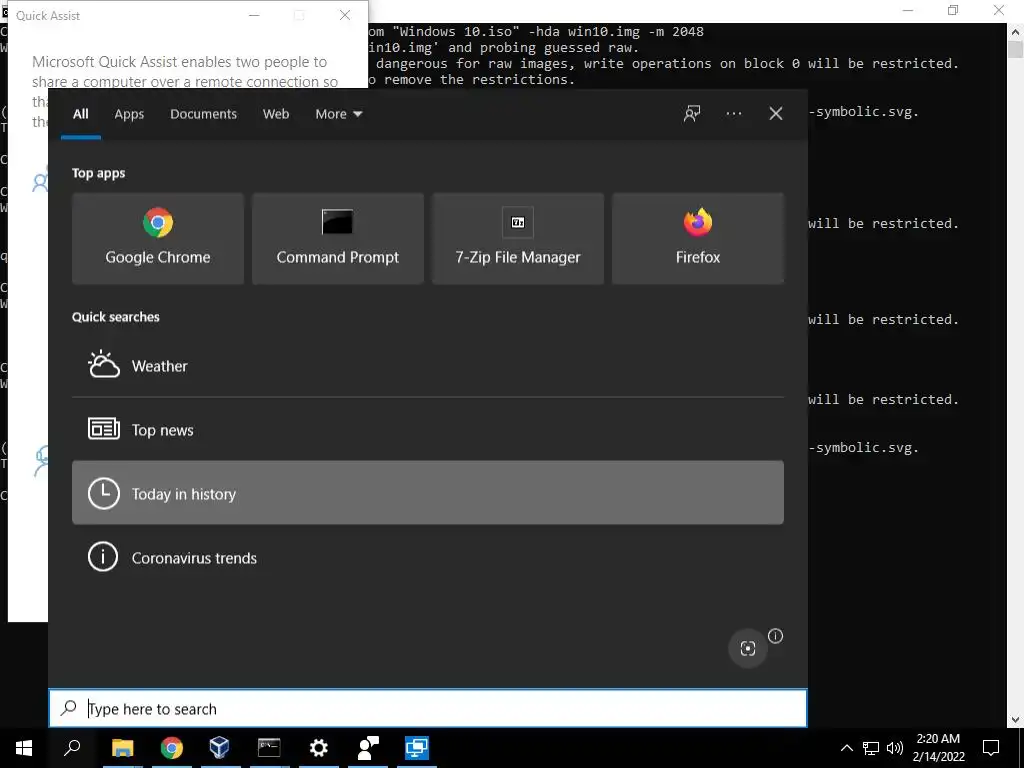Select the Weather quick search
Image resolution: width=1024 pixels, height=768 pixels.
tap(428, 366)
